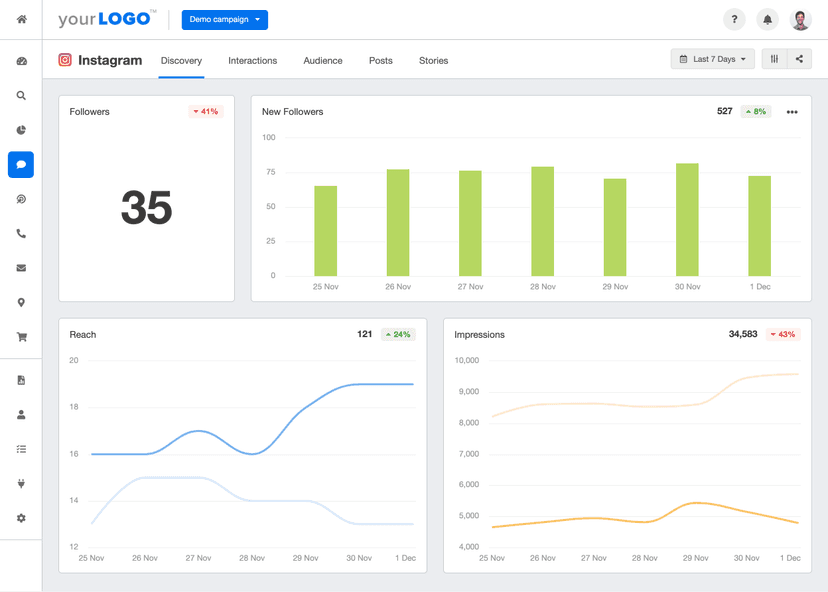Select the Instagram logo icon
The width and height of the screenshot is (828, 592).
[x=62, y=60]
